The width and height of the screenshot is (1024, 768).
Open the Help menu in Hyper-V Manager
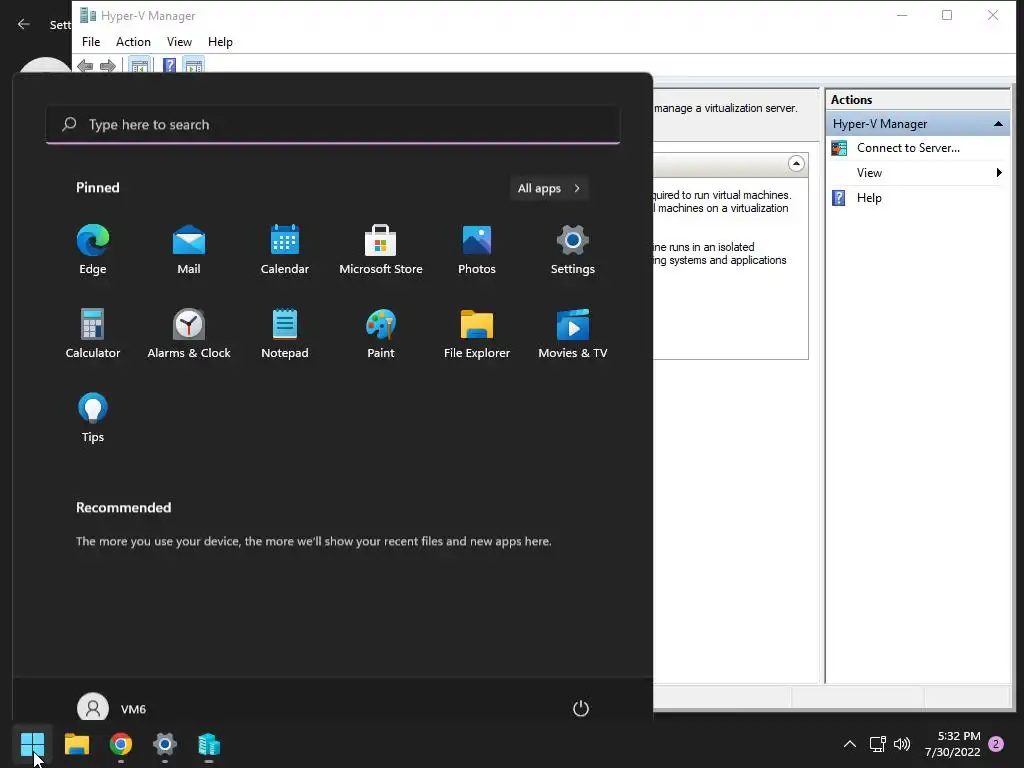click(x=220, y=42)
